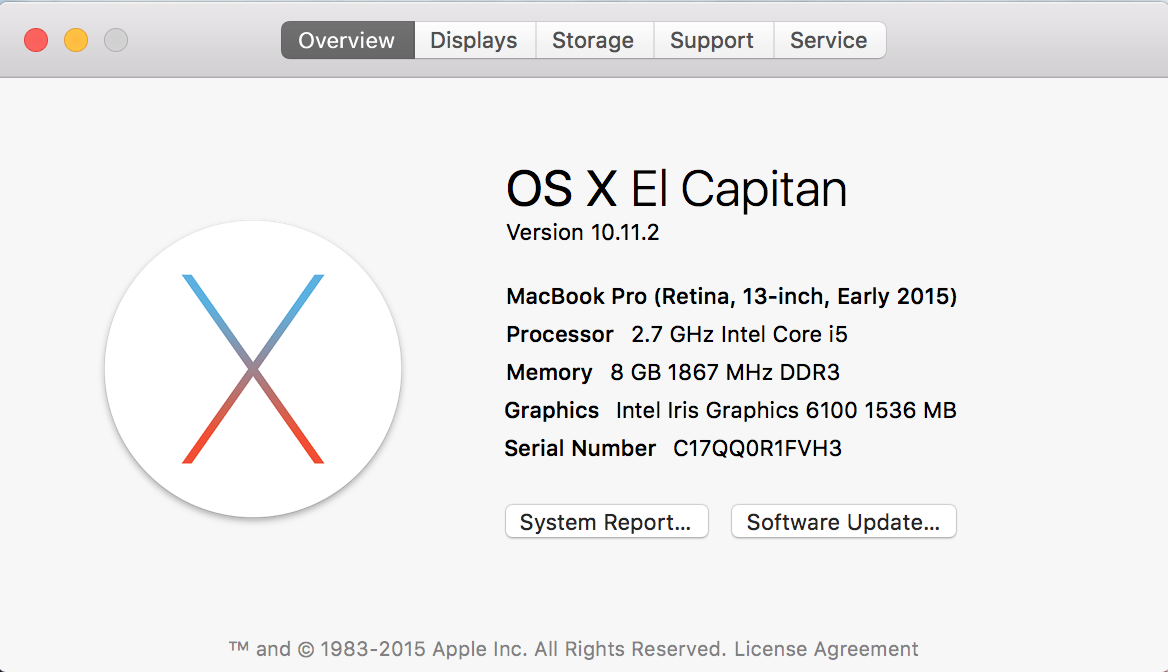The image size is (1168, 672).
Task: Open the Storage tab
Action: pos(593,41)
